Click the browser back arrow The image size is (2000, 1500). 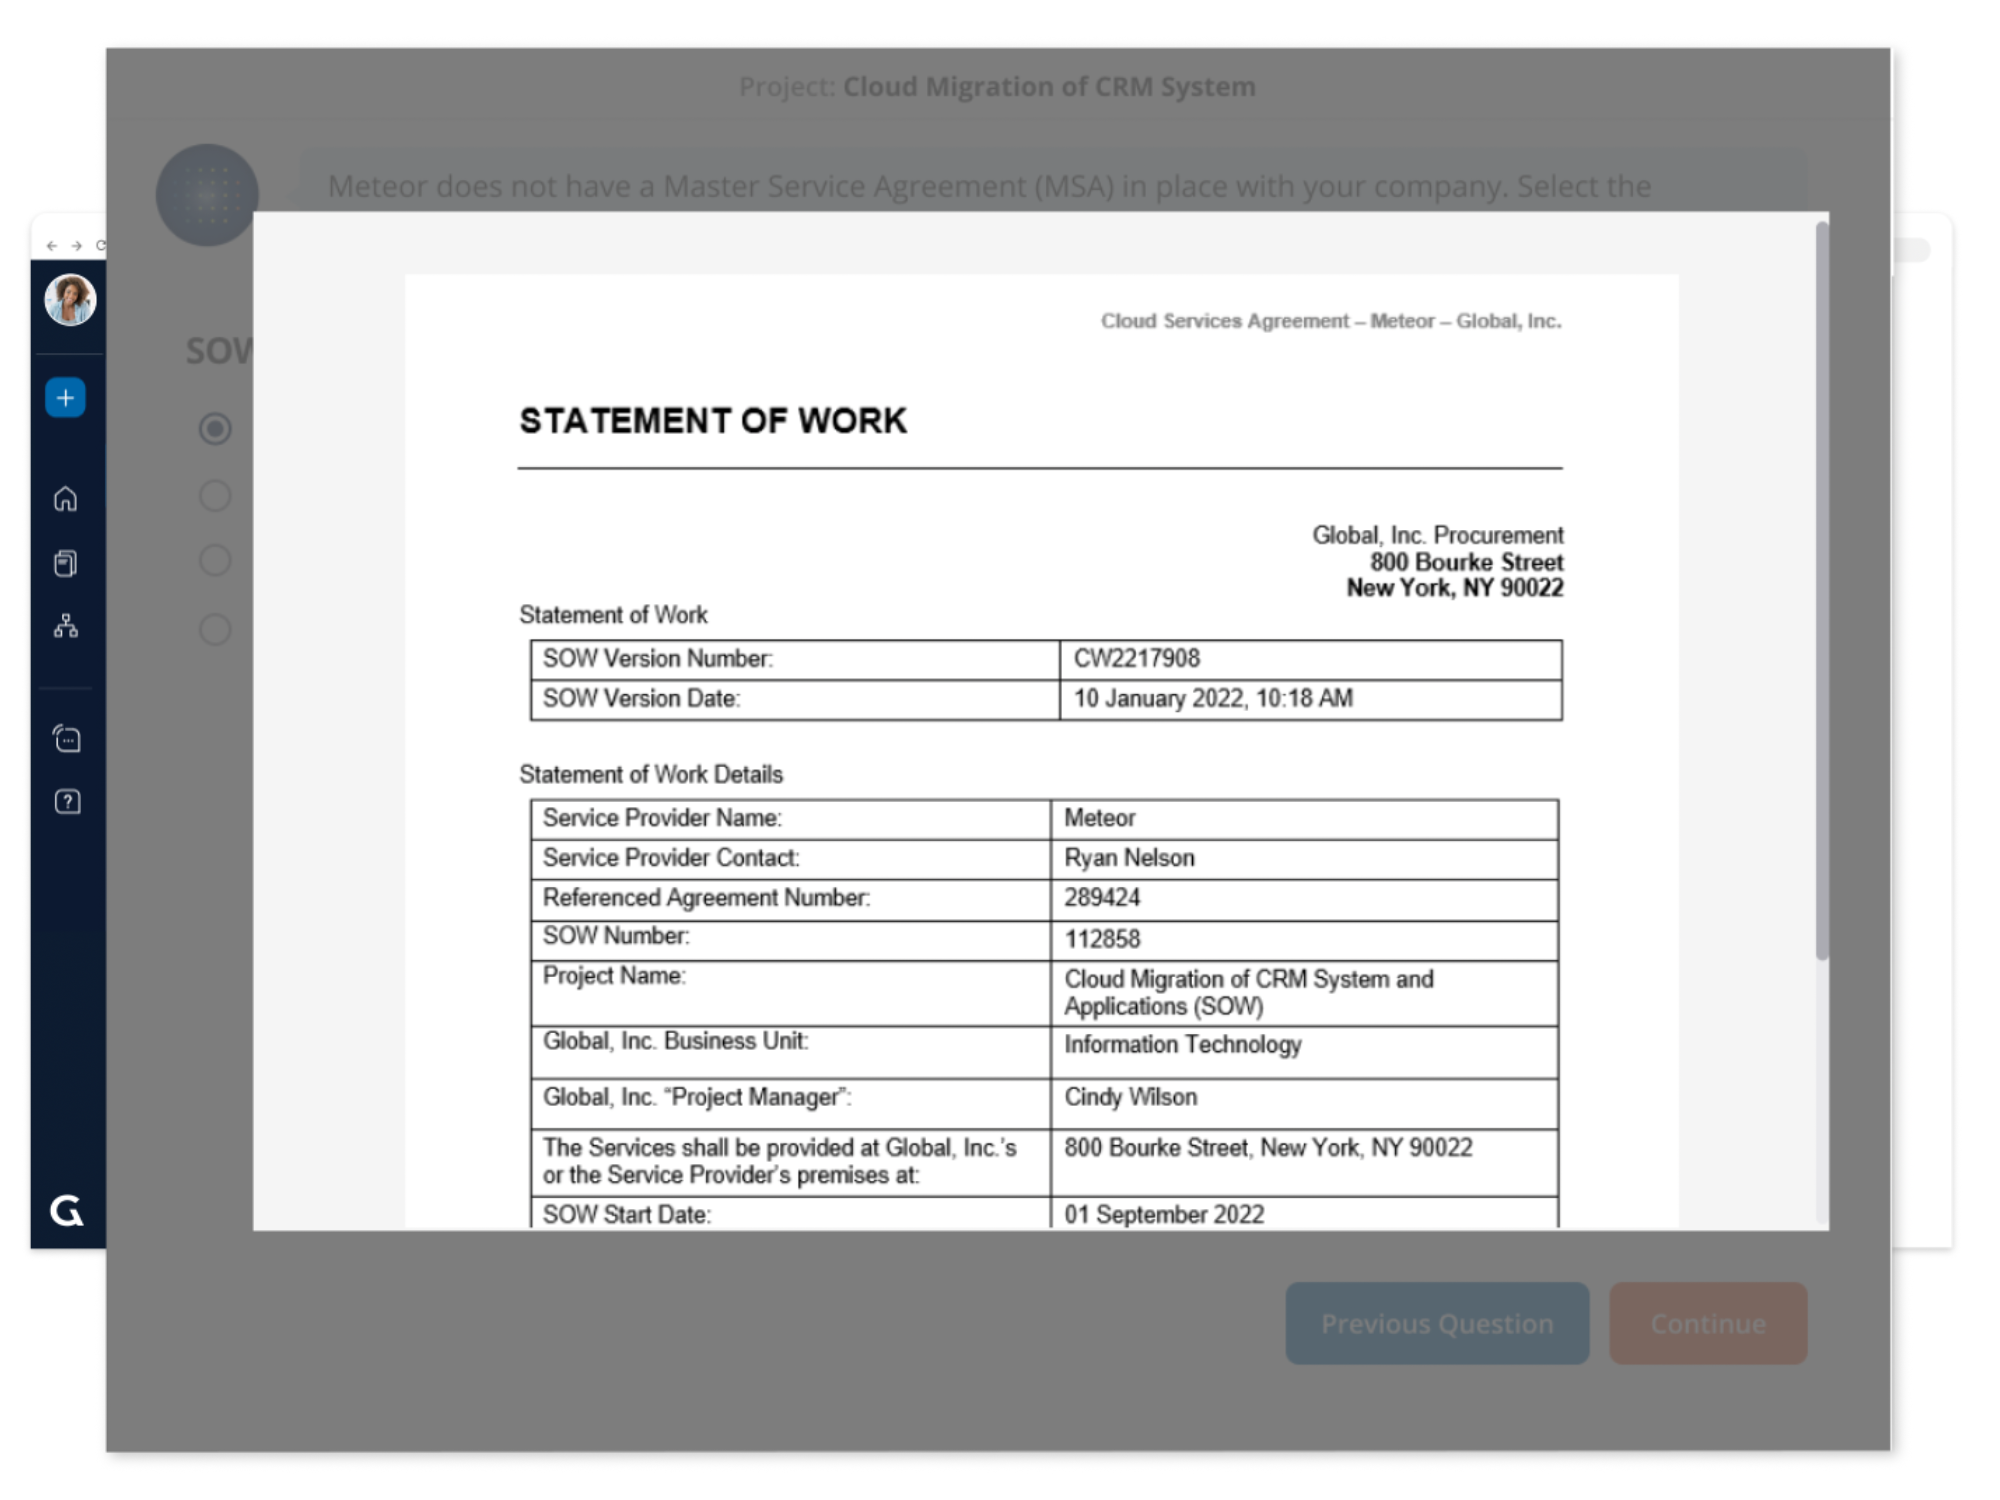(x=52, y=245)
